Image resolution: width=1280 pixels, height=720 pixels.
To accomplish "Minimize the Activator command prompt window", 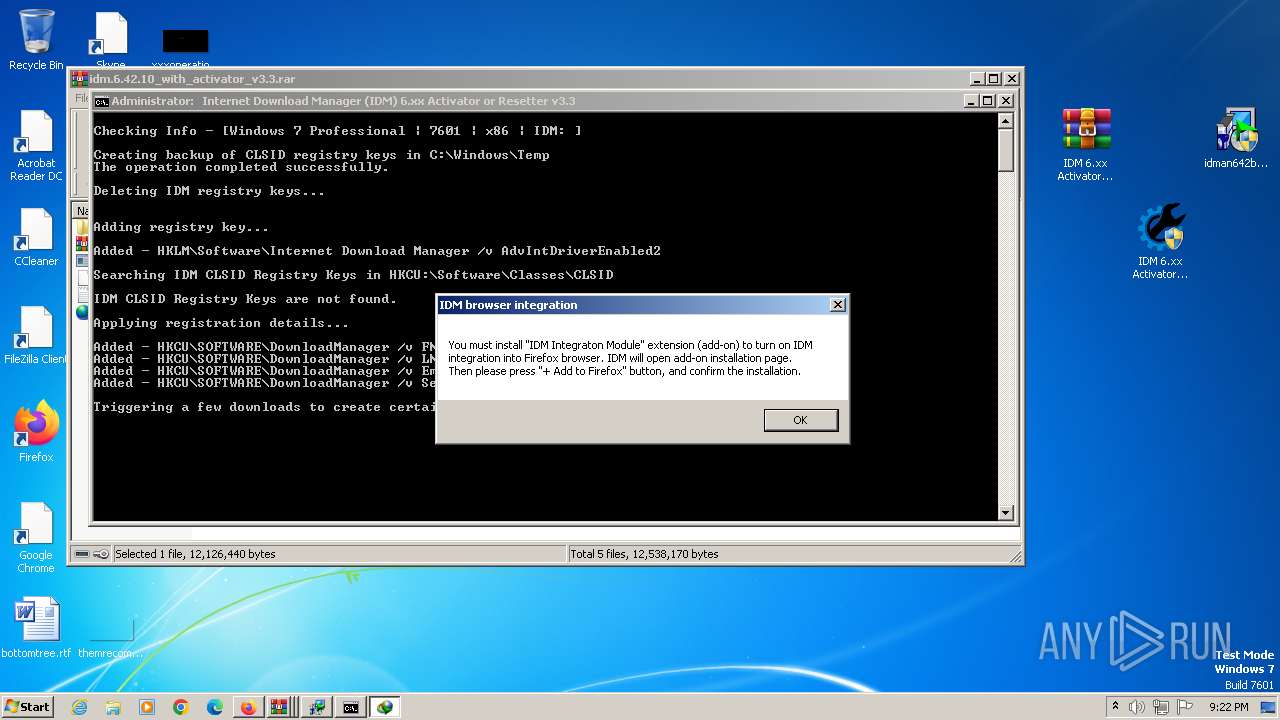I will tap(970, 101).
